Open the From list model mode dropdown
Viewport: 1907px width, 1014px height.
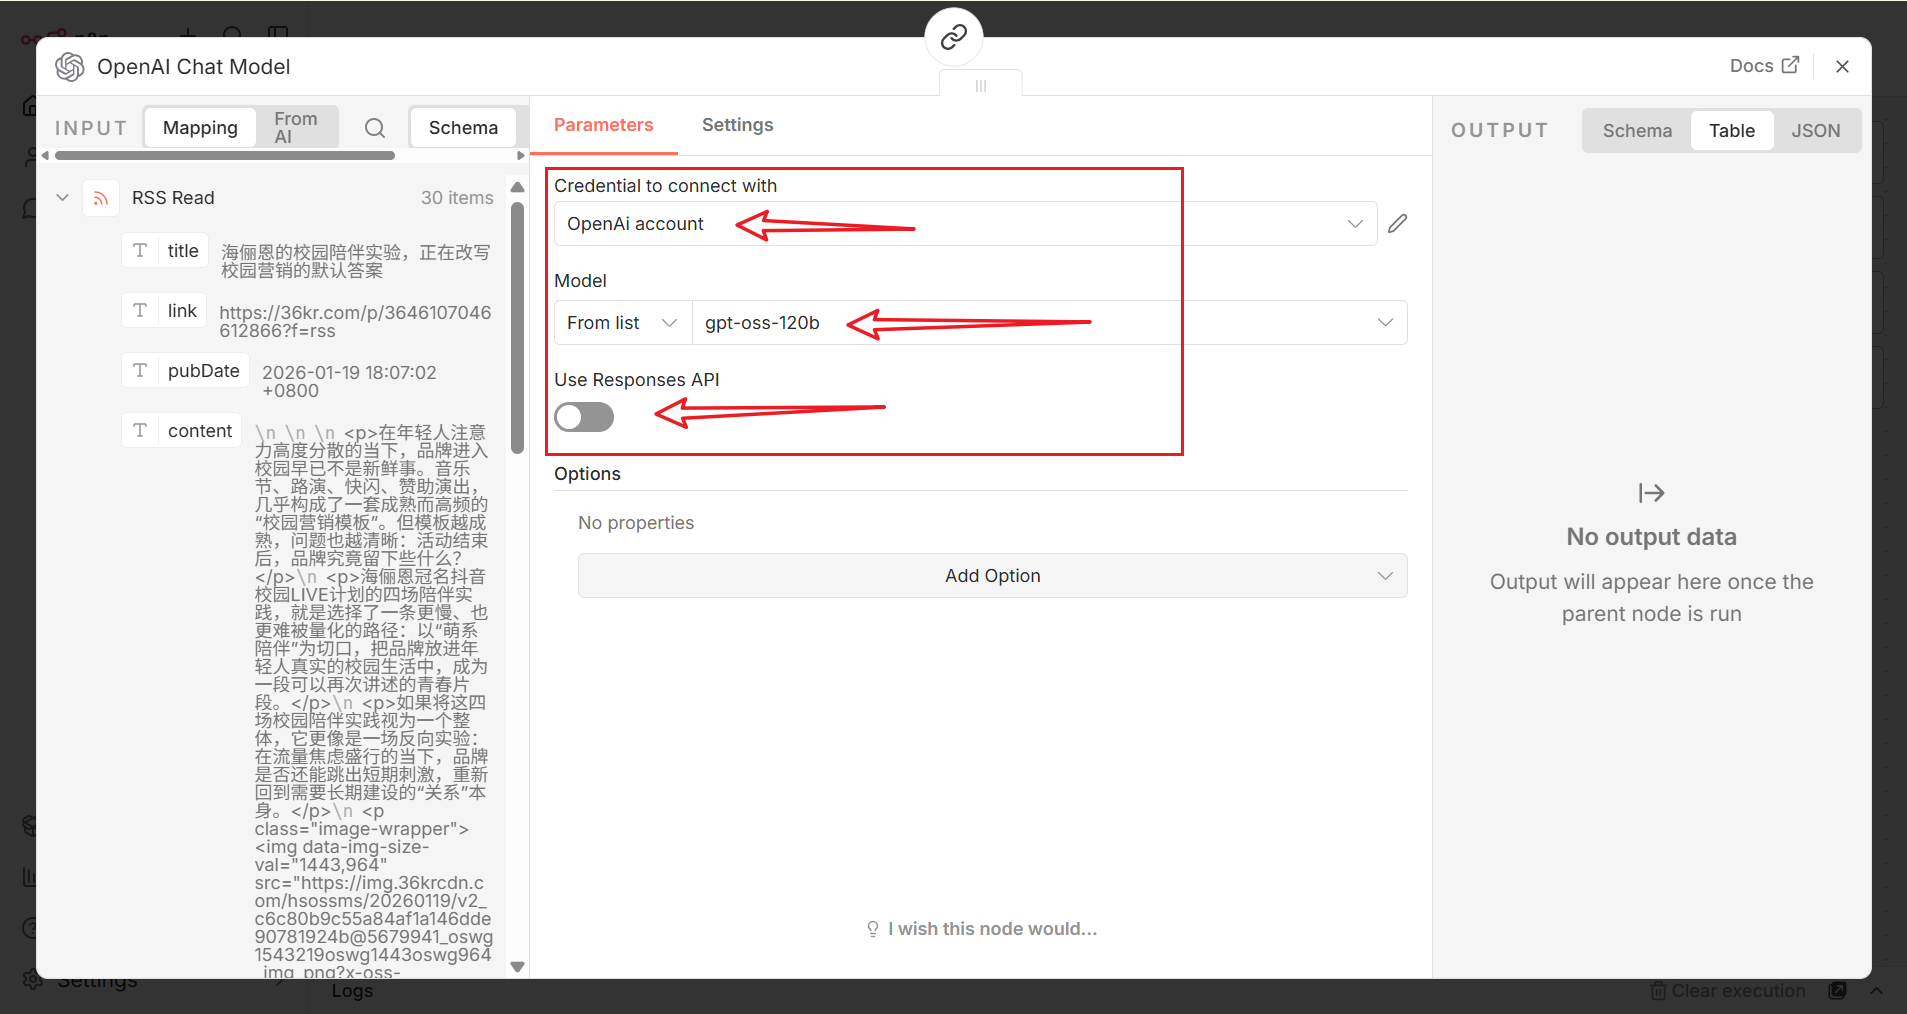tap(622, 323)
